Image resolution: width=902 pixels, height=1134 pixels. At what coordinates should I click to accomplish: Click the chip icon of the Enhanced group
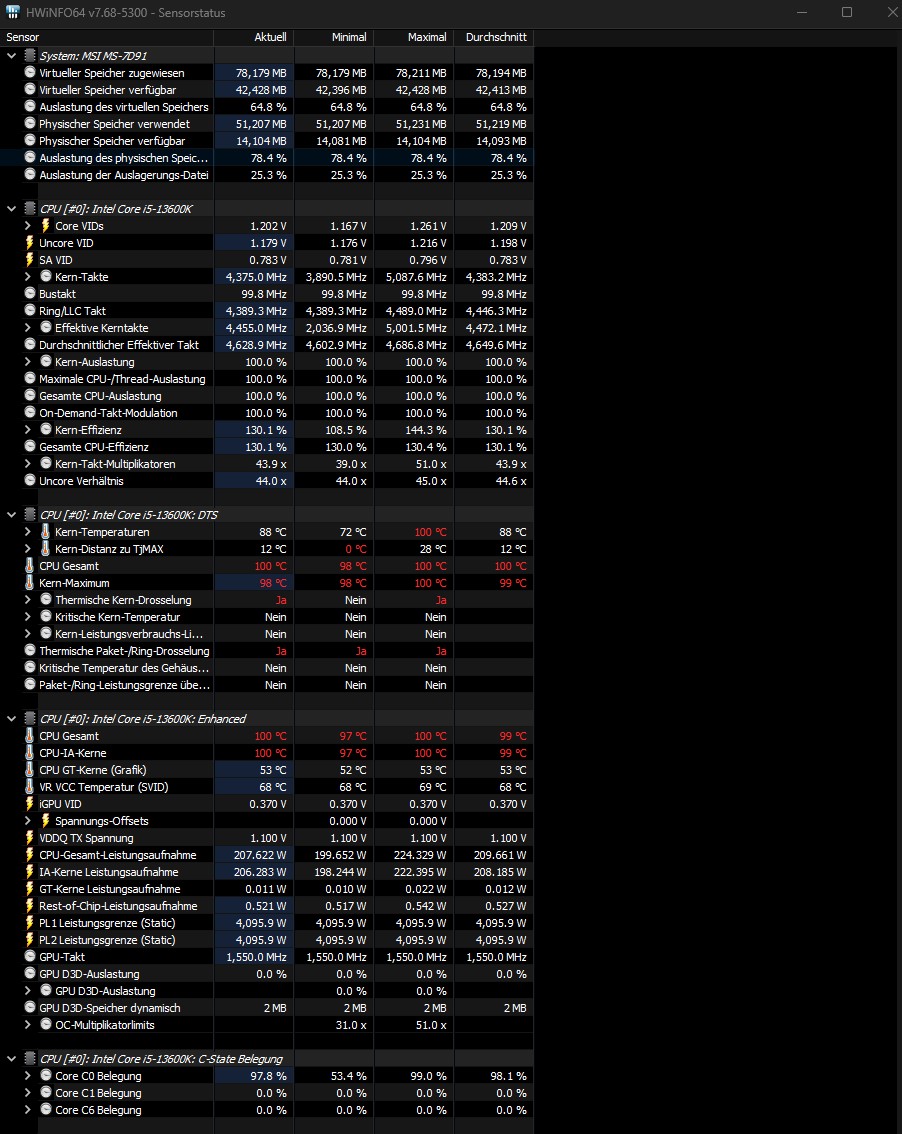click(x=30, y=718)
